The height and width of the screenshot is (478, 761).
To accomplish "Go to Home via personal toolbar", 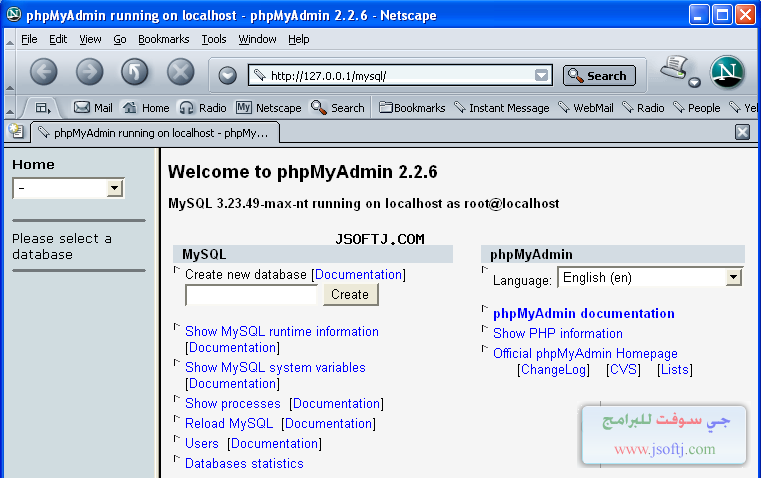I will [x=145, y=108].
